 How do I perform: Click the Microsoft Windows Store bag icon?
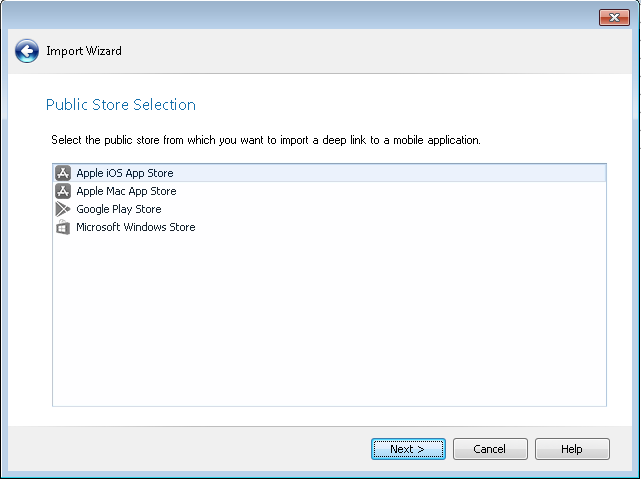[63, 227]
